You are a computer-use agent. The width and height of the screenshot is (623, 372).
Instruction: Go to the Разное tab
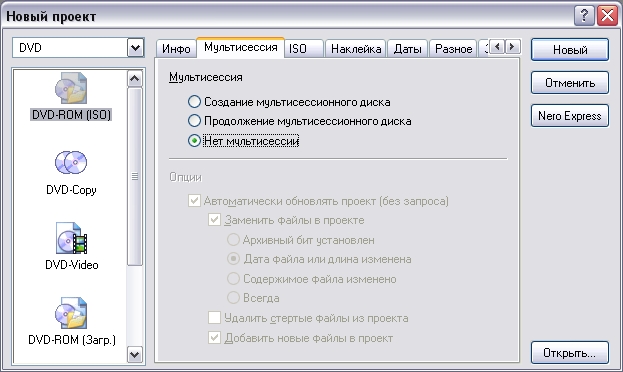pyautogui.click(x=453, y=49)
